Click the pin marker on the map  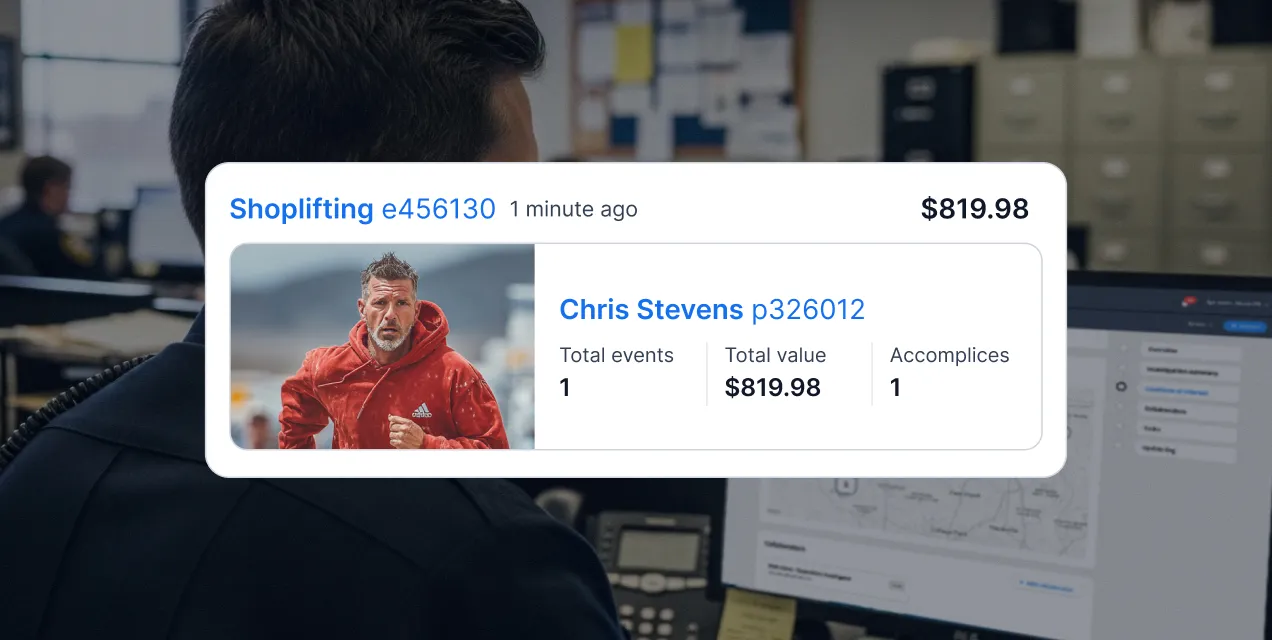[846, 485]
